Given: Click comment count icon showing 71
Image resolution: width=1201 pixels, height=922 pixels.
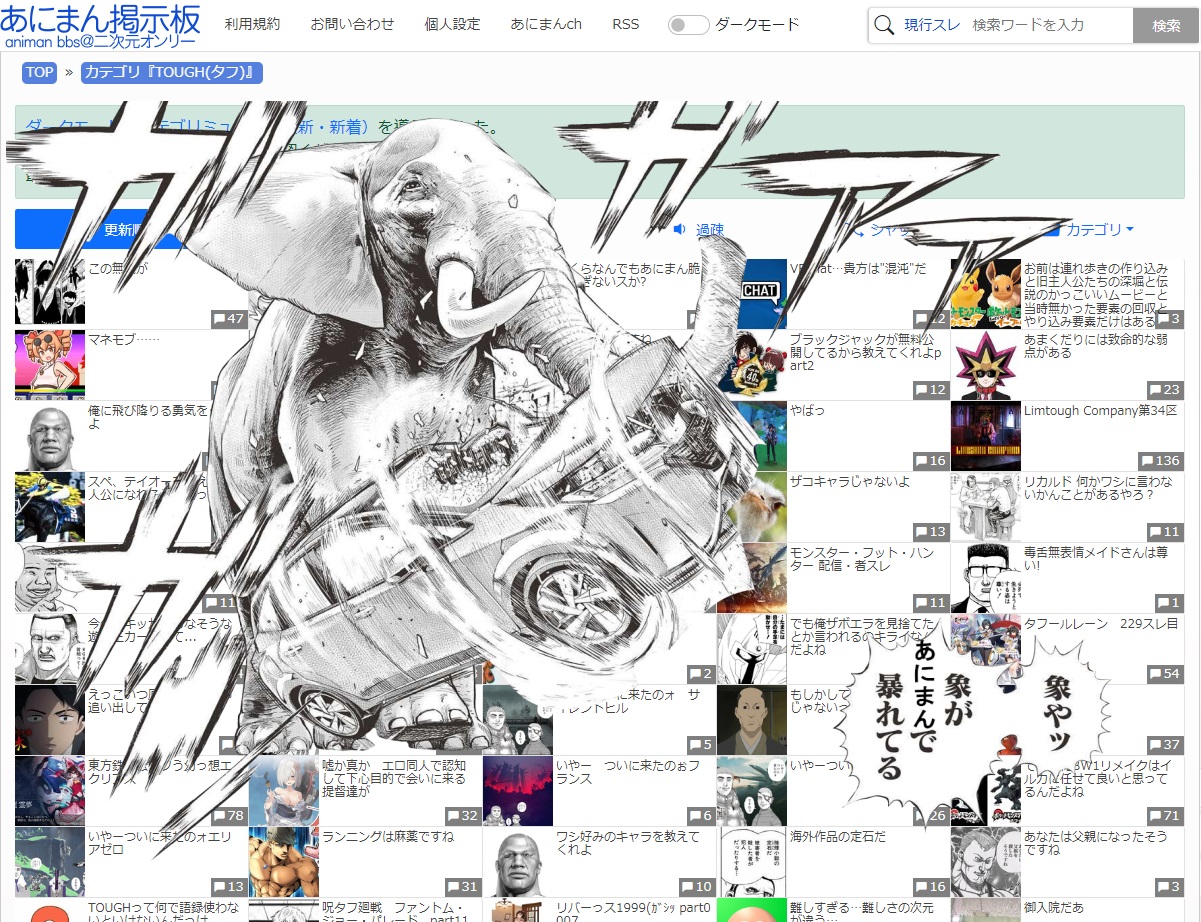Looking at the screenshot, I should tap(1156, 816).
